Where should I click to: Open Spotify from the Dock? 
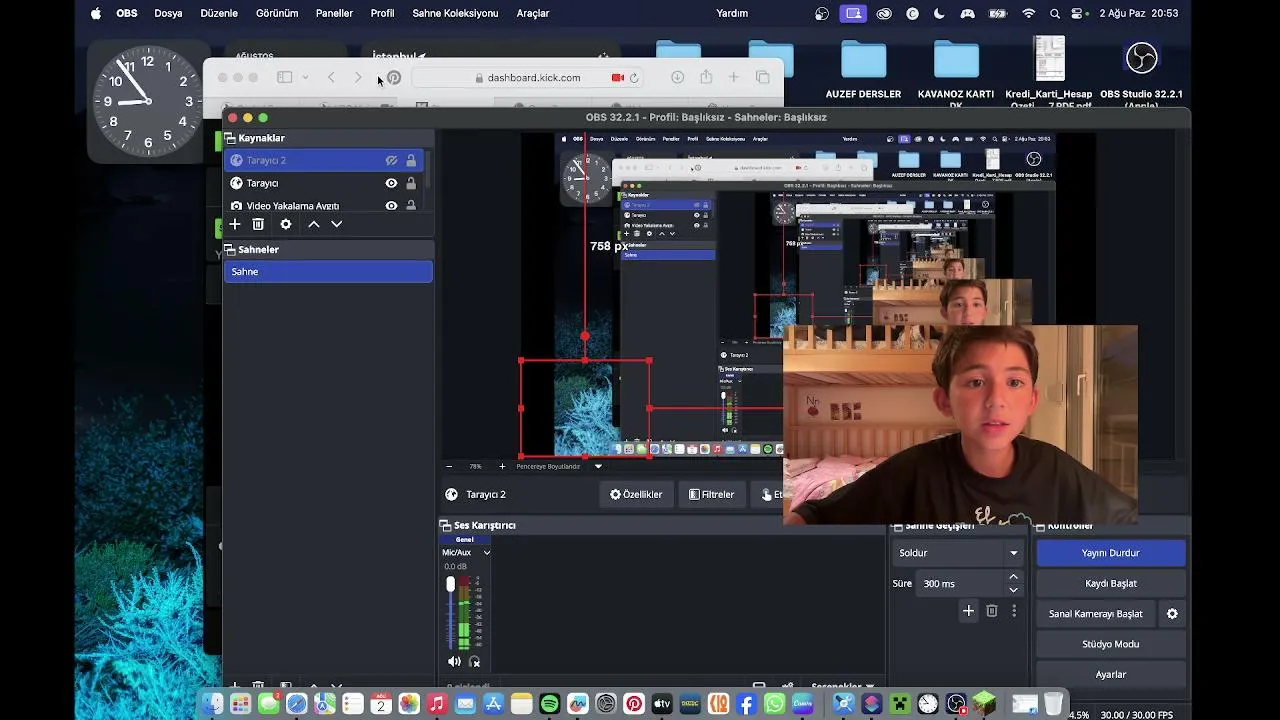549,704
